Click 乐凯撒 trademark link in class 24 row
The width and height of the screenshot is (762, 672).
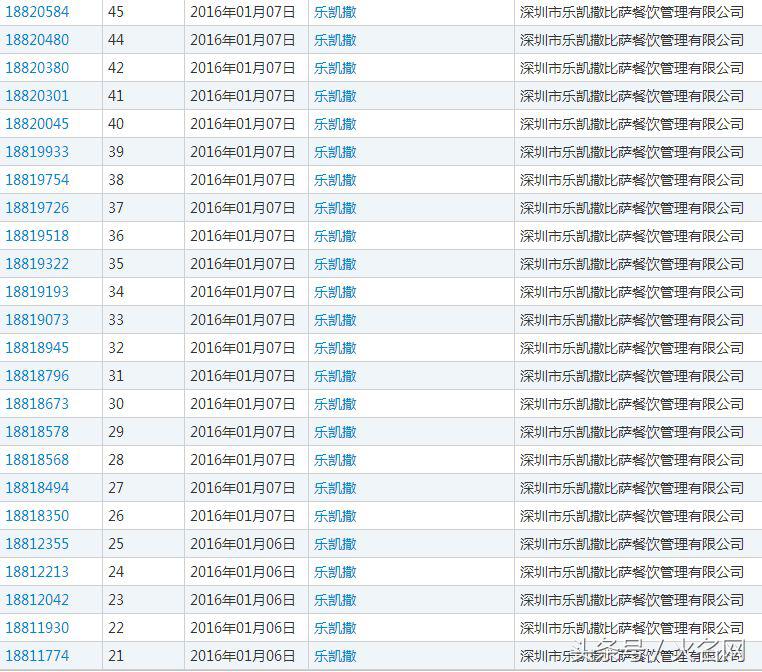[335, 572]
